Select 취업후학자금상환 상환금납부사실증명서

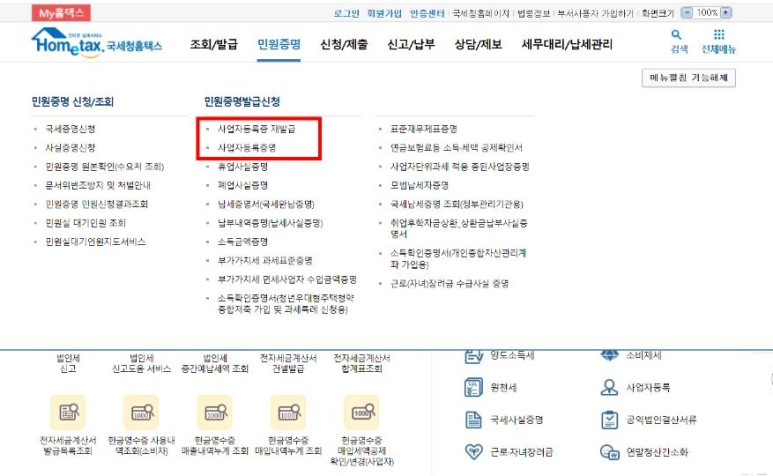pyautogui.click(x=458, y=228)
